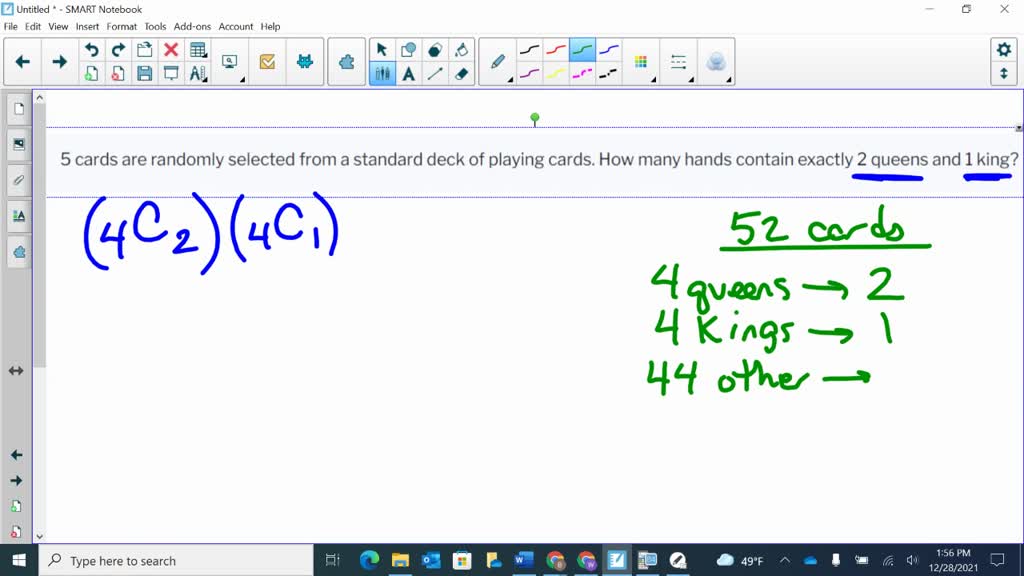Open the Attachments paperclip tab
This screenshot has width=1024, height=576.
17,181
